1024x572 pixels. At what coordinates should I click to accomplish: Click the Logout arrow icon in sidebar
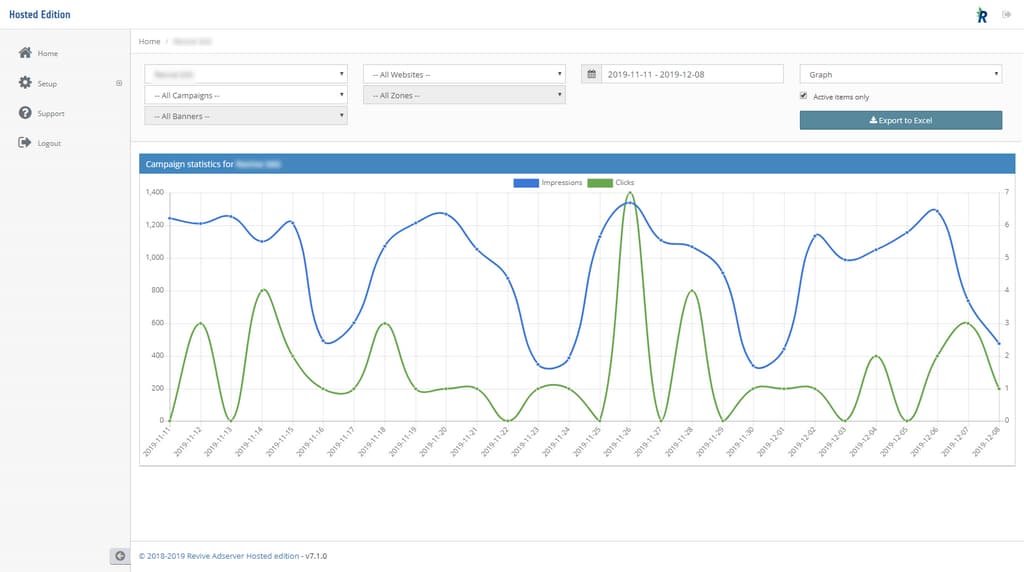(x=25, y=142)
